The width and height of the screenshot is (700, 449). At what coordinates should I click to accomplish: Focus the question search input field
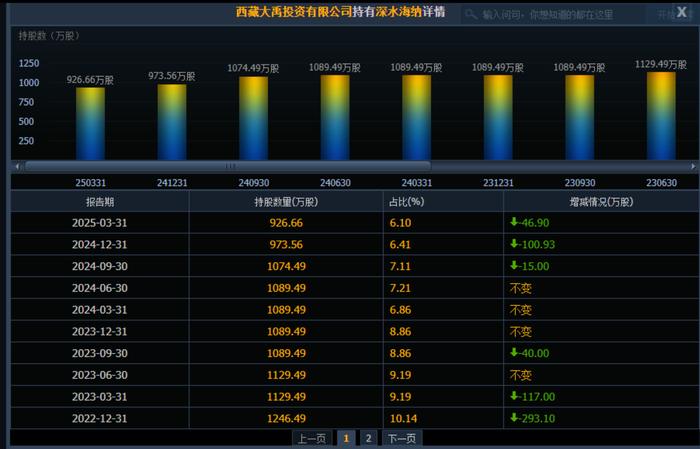coord(553,15)
